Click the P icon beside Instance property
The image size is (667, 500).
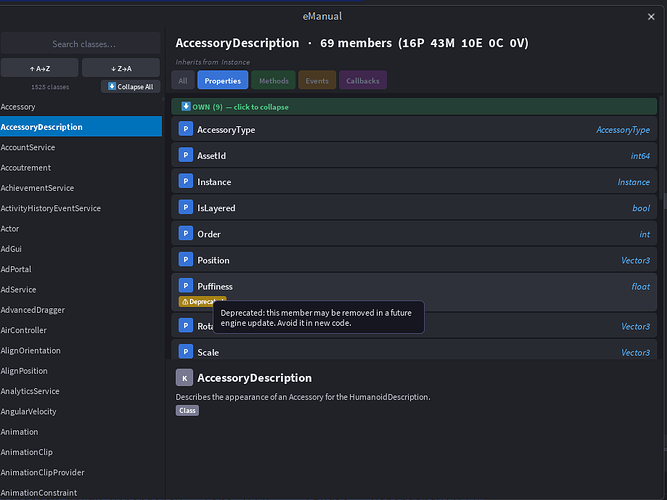185,181
